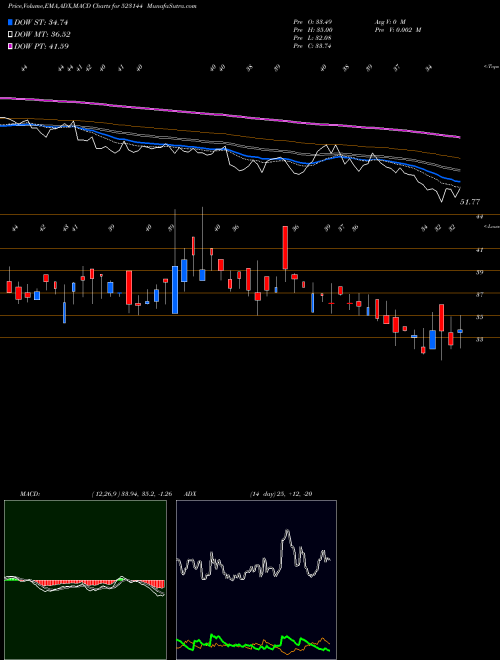Click the 'Pre C: 33.74' close value
The image size is (500, 660).
[312, 46]
